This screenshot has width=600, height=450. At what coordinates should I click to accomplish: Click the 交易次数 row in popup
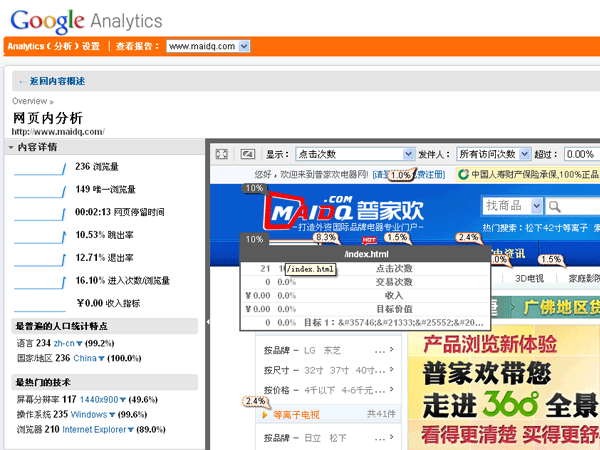(365, 282)
